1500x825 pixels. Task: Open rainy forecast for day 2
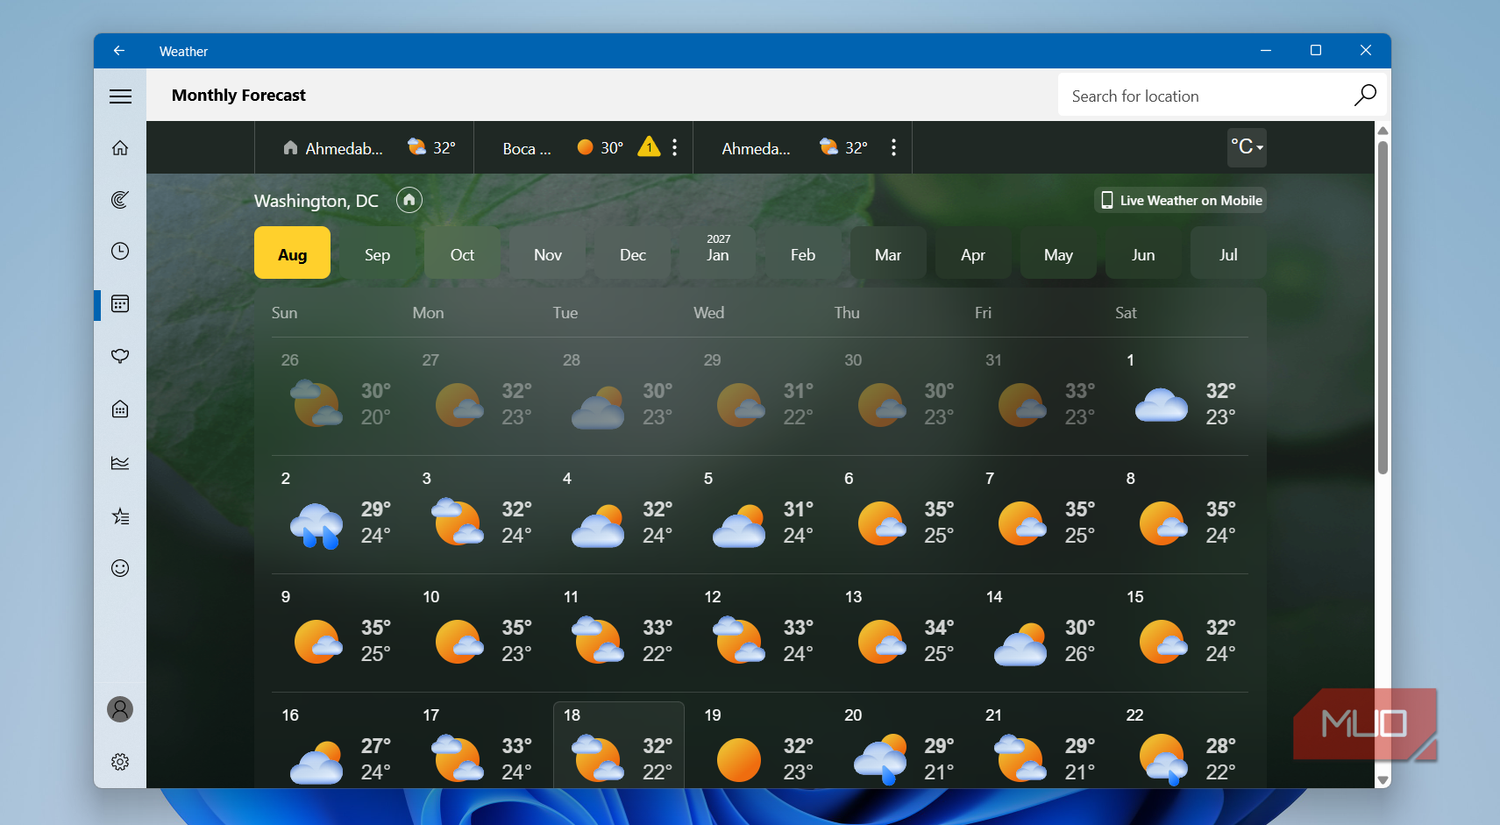tap(337, 514)
